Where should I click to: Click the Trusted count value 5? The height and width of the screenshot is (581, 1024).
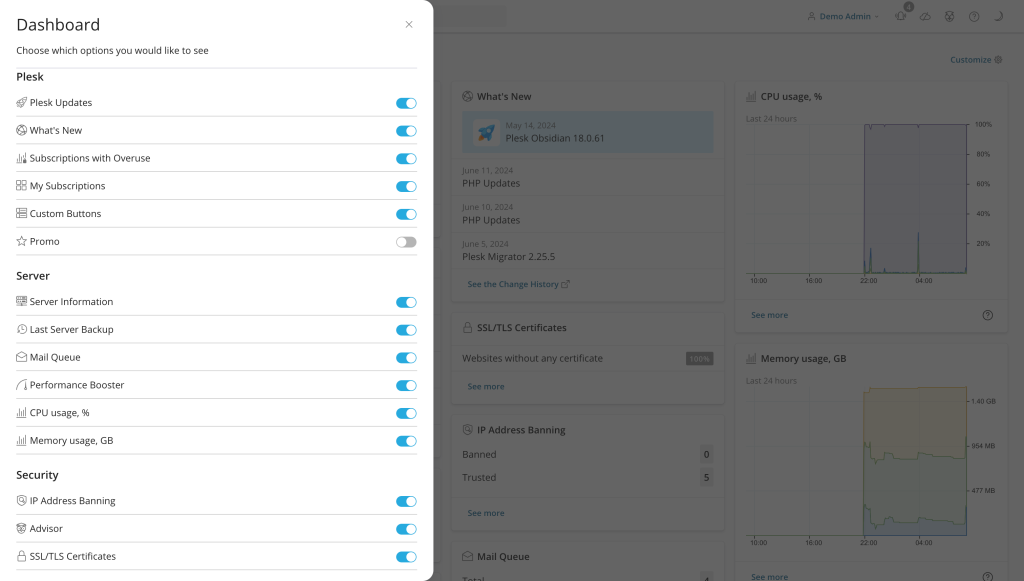706,477
